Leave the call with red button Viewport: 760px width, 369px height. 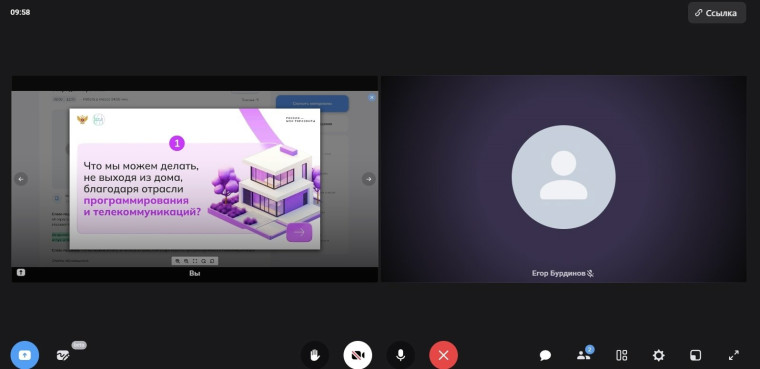tap(443, 355)
